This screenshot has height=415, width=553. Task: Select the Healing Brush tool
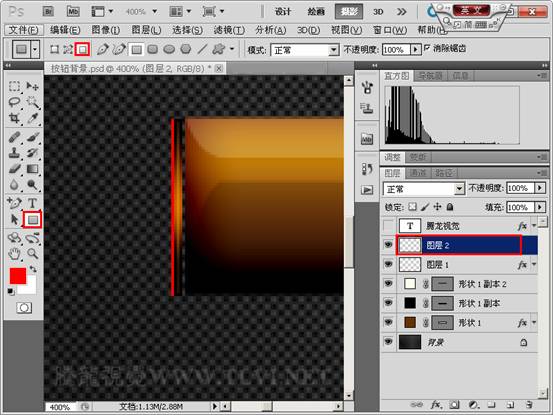point(14,137)
